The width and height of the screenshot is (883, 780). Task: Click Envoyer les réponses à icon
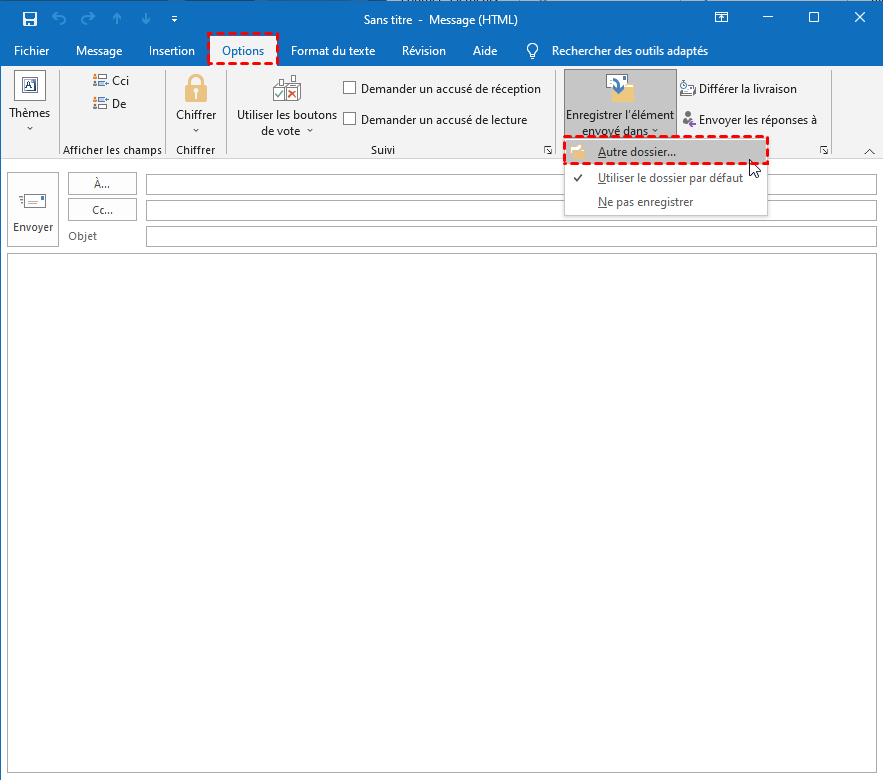tap(688, 120)
